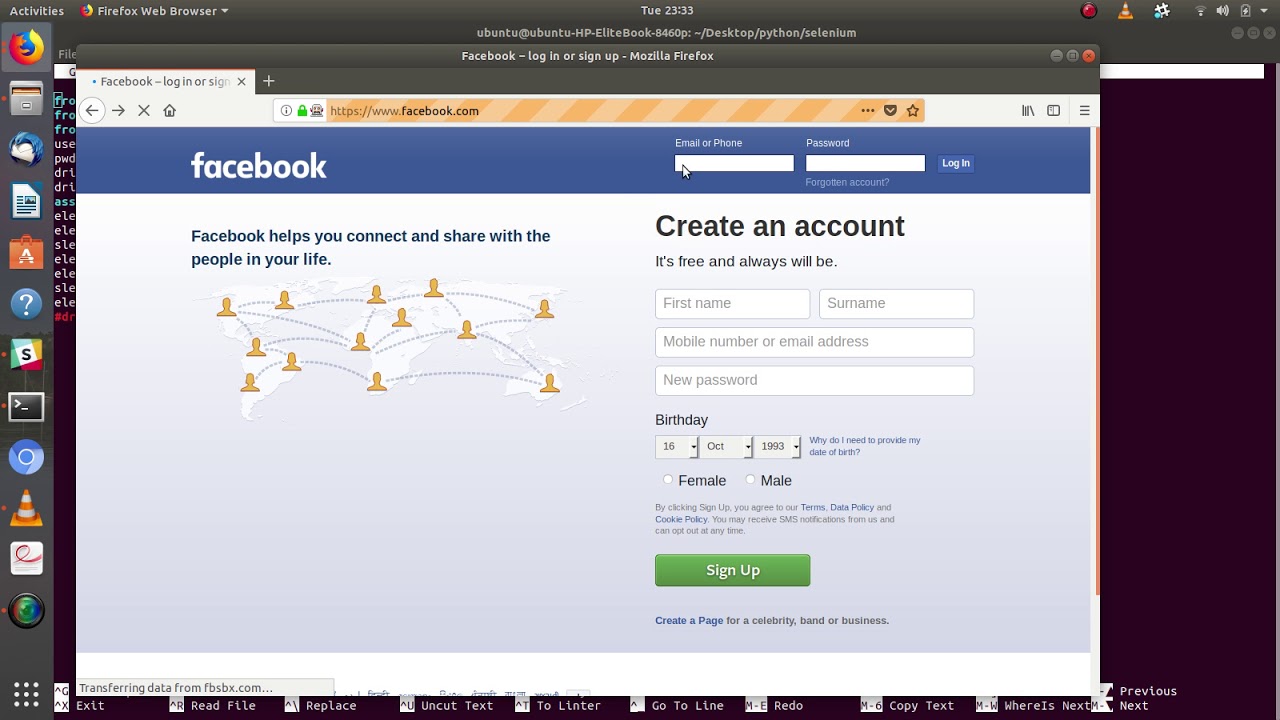Select the Male radio button

pos(750,480)
